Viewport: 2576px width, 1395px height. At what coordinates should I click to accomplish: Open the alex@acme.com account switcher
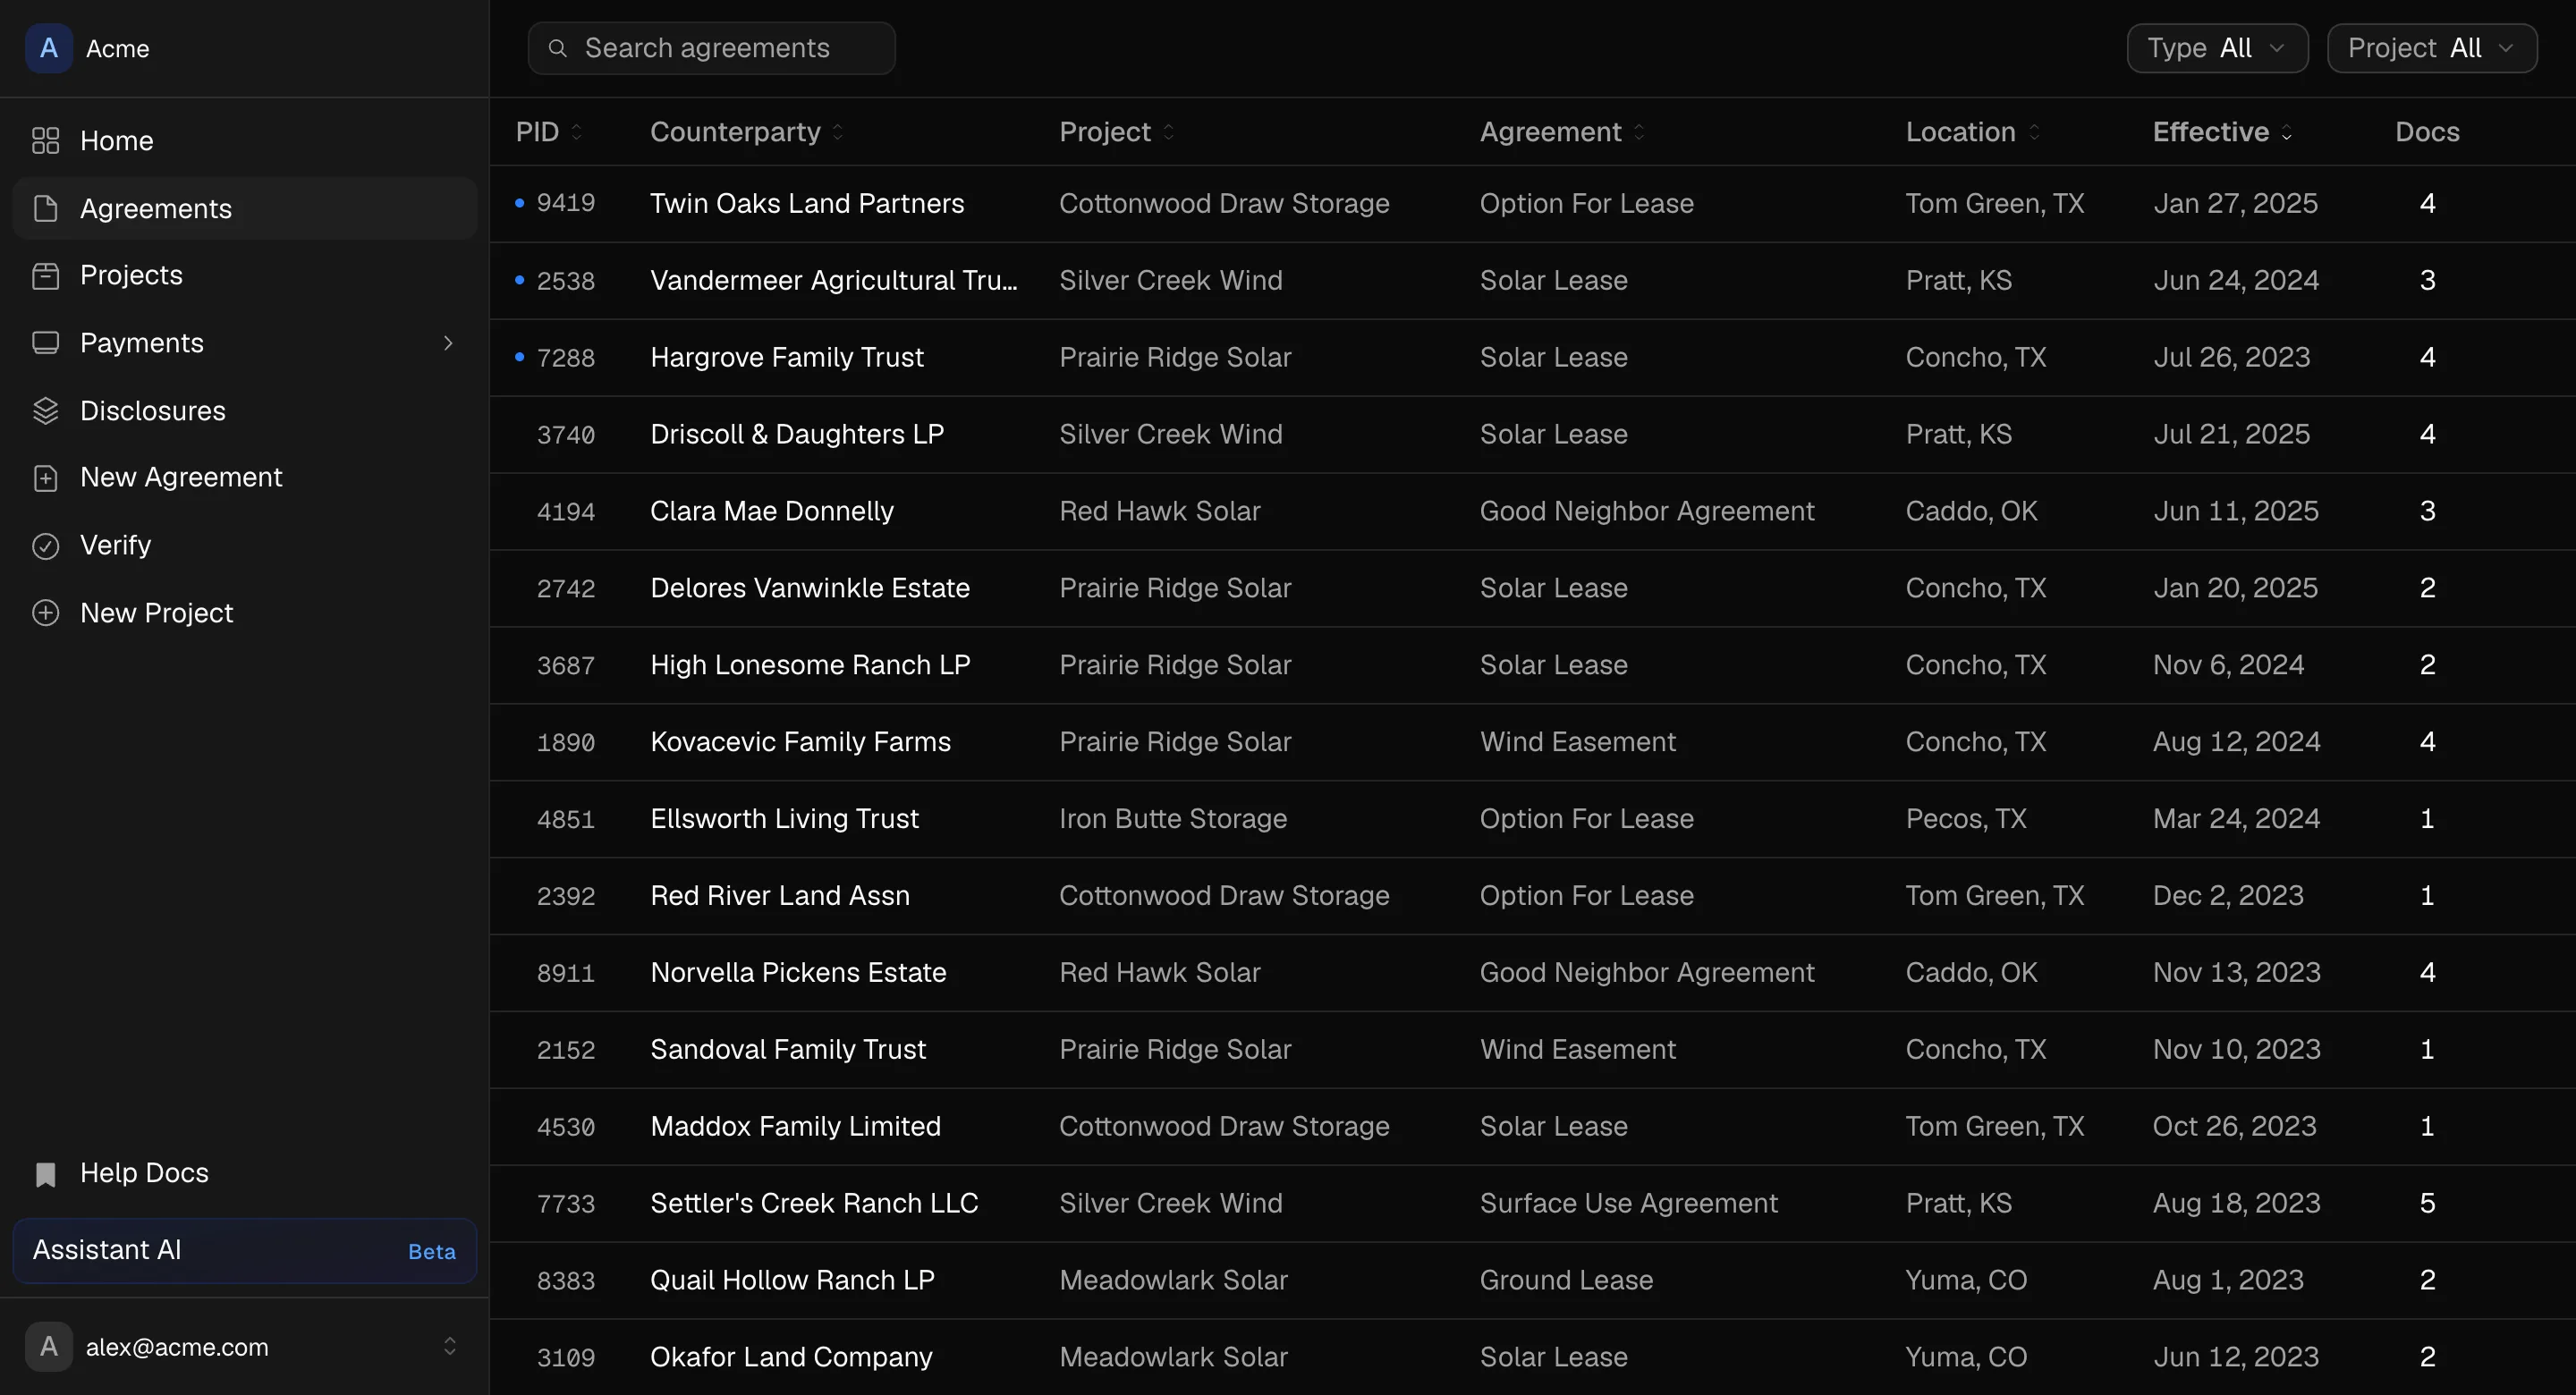point(244,1347)
